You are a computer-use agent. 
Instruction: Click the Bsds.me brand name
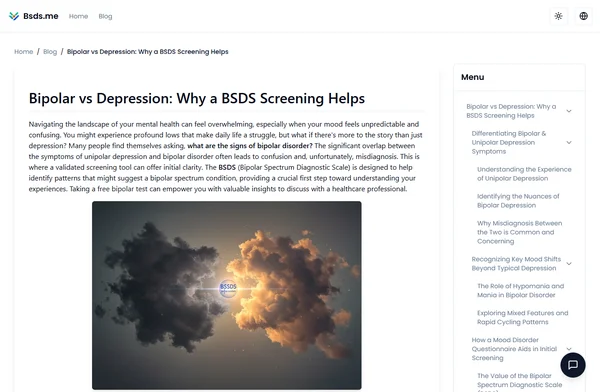(41, 16)
